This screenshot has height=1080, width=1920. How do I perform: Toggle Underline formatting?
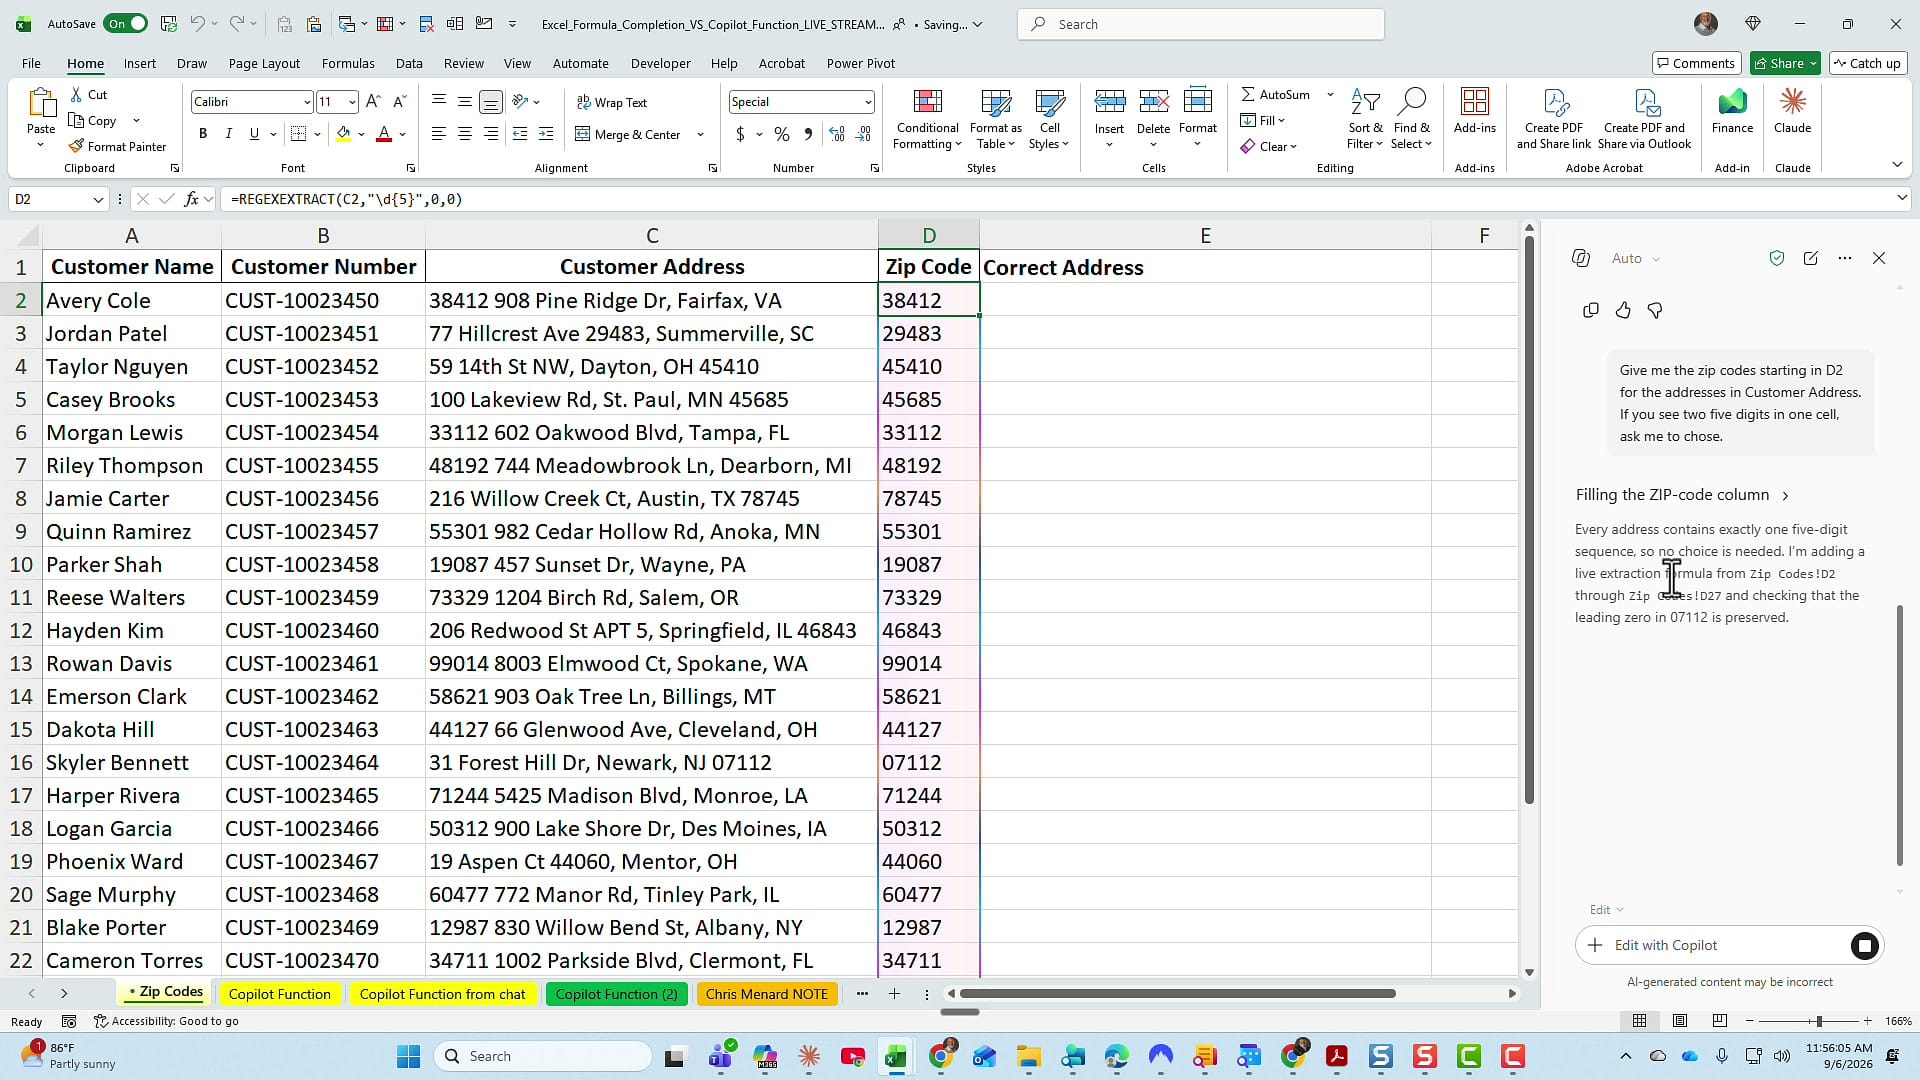pyautogui.click(x=254, y=134)
